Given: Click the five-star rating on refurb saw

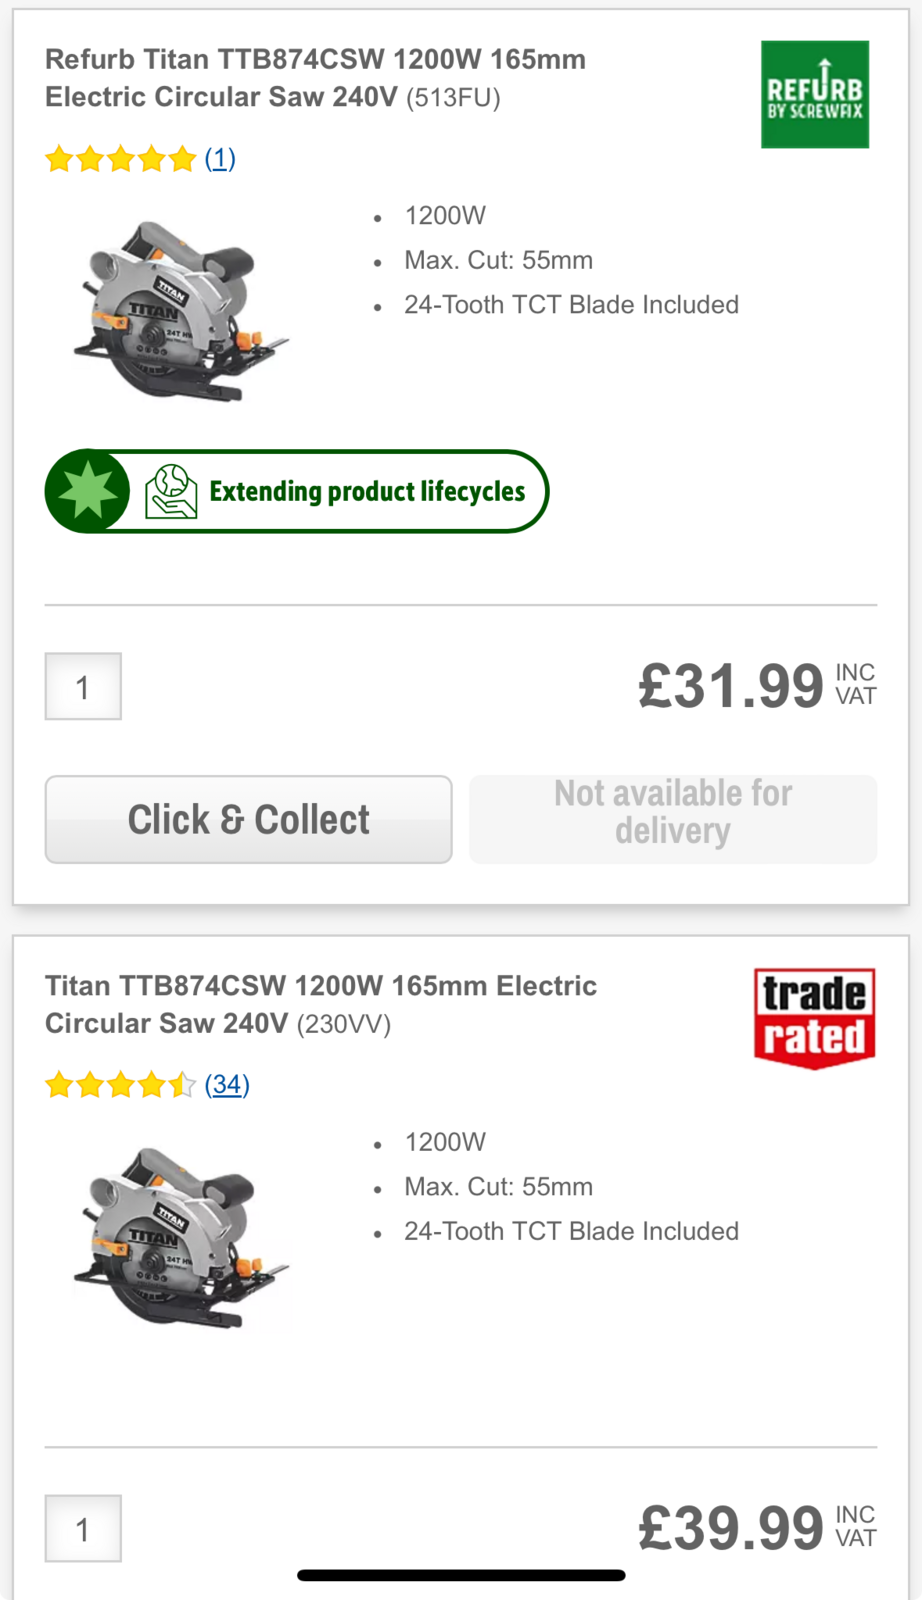Looking at the screenshot, I should pos(120,159).
